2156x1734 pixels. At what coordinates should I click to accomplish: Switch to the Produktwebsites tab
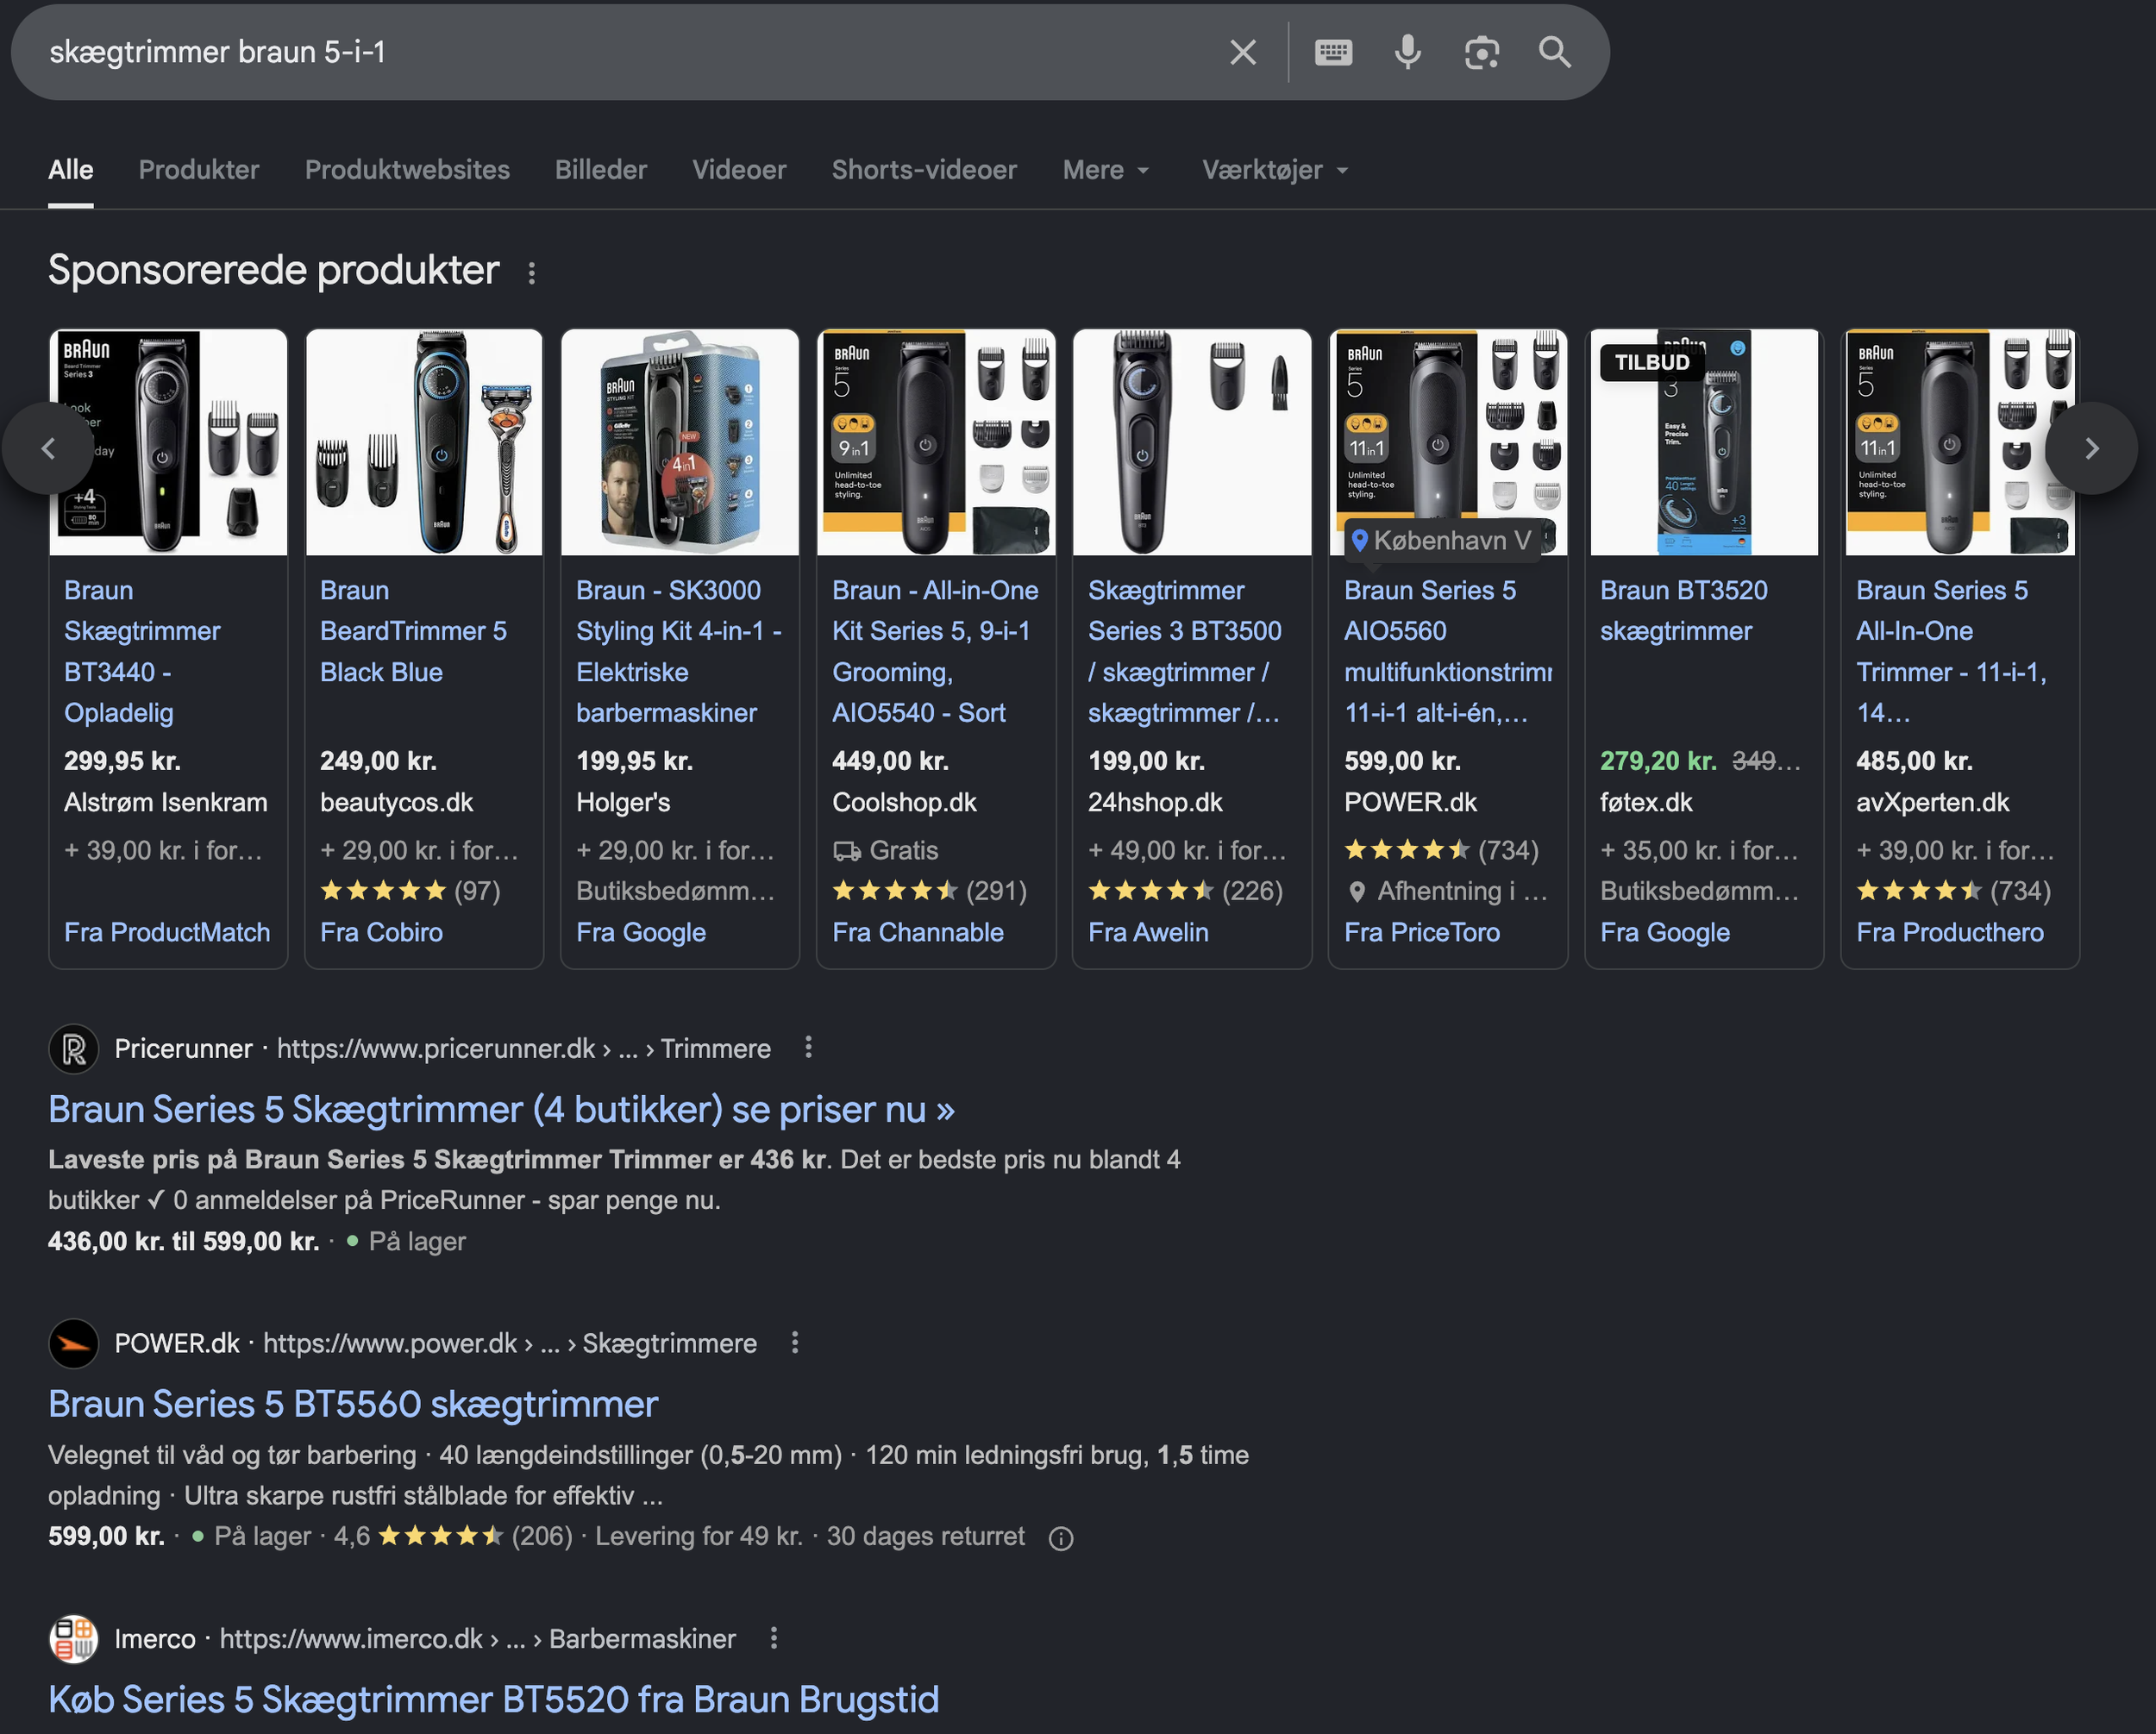click(x=407, y=170)
